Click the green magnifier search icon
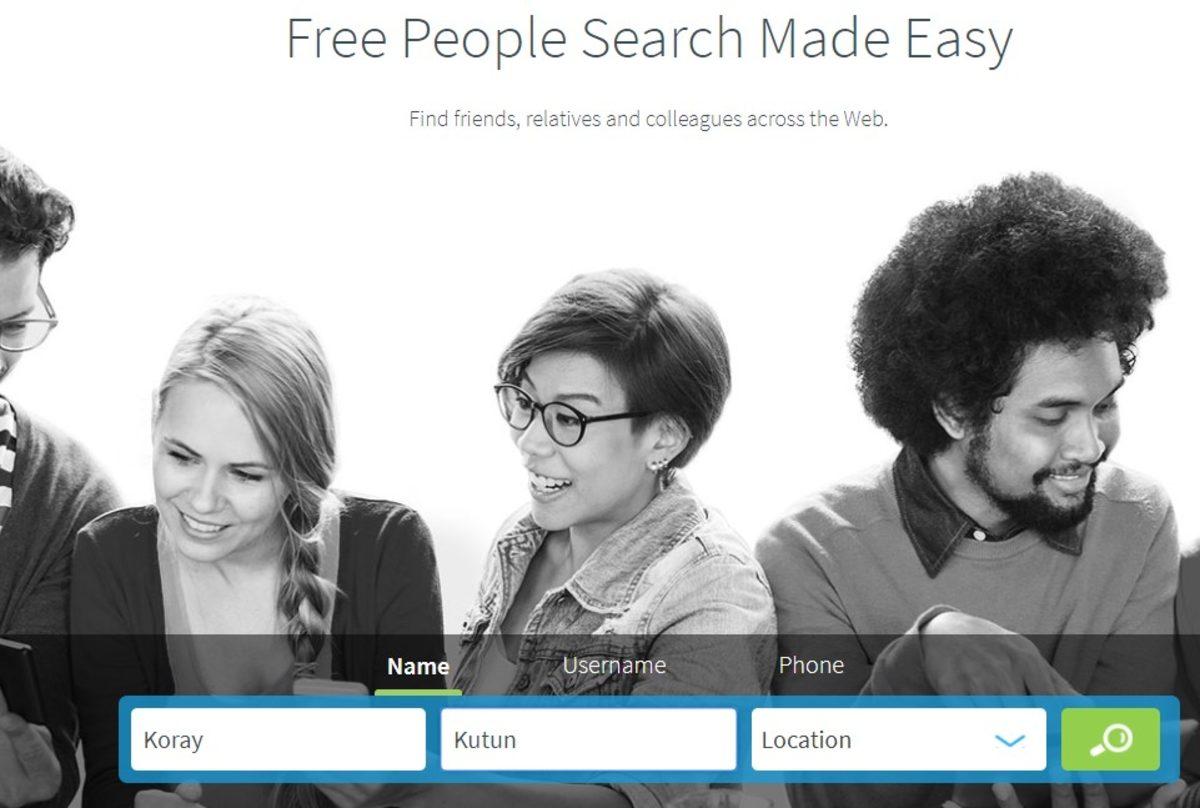Viewport: 1200px width, 808px height. pos(1110,740)
